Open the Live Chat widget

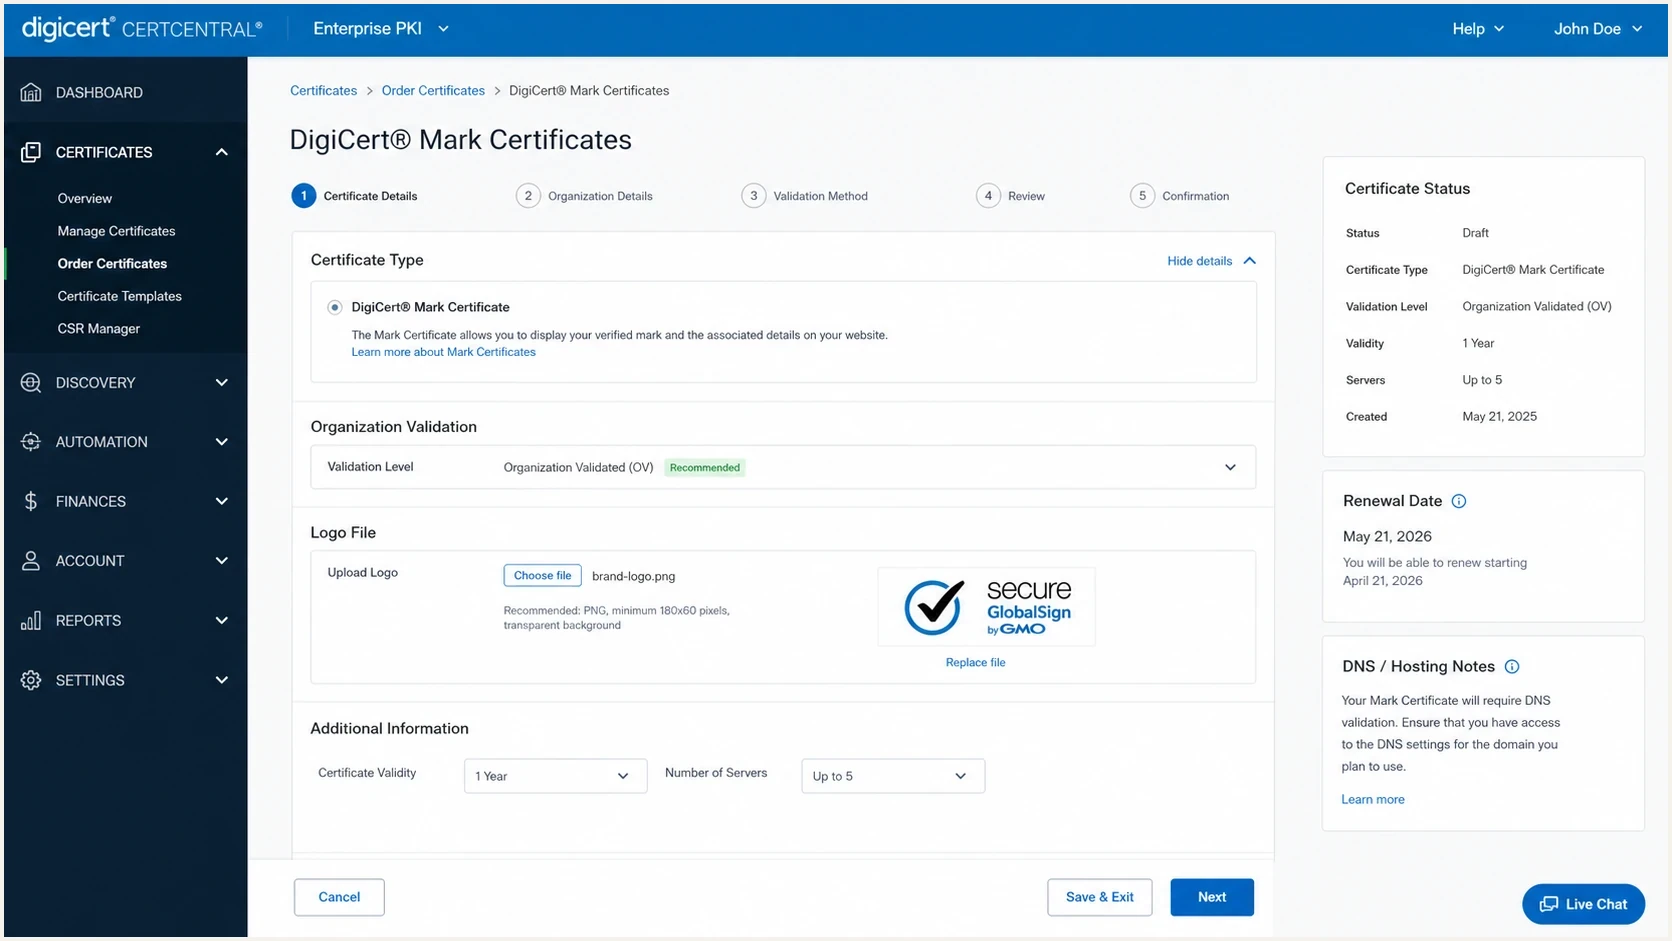[1583, 904]
